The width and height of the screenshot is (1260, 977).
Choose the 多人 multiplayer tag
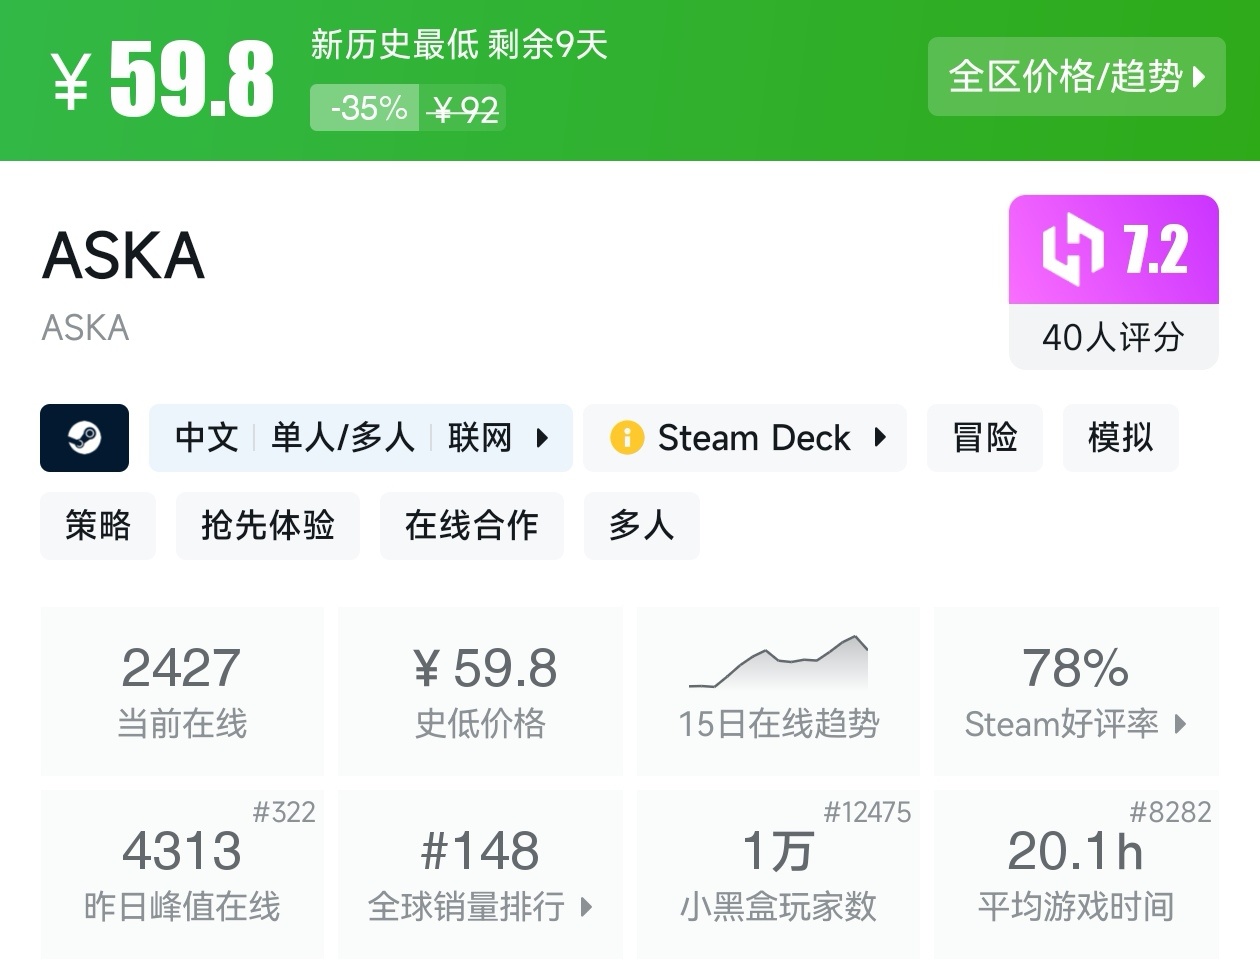point(641,525)
